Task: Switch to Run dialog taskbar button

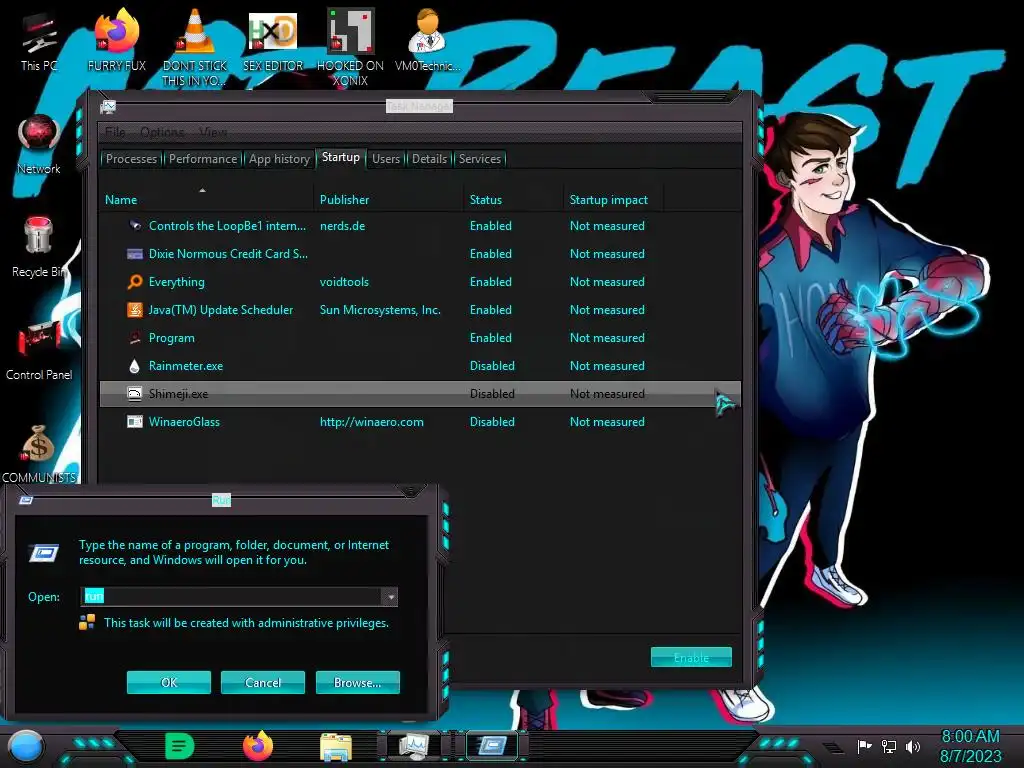Action: pos(492,746)
